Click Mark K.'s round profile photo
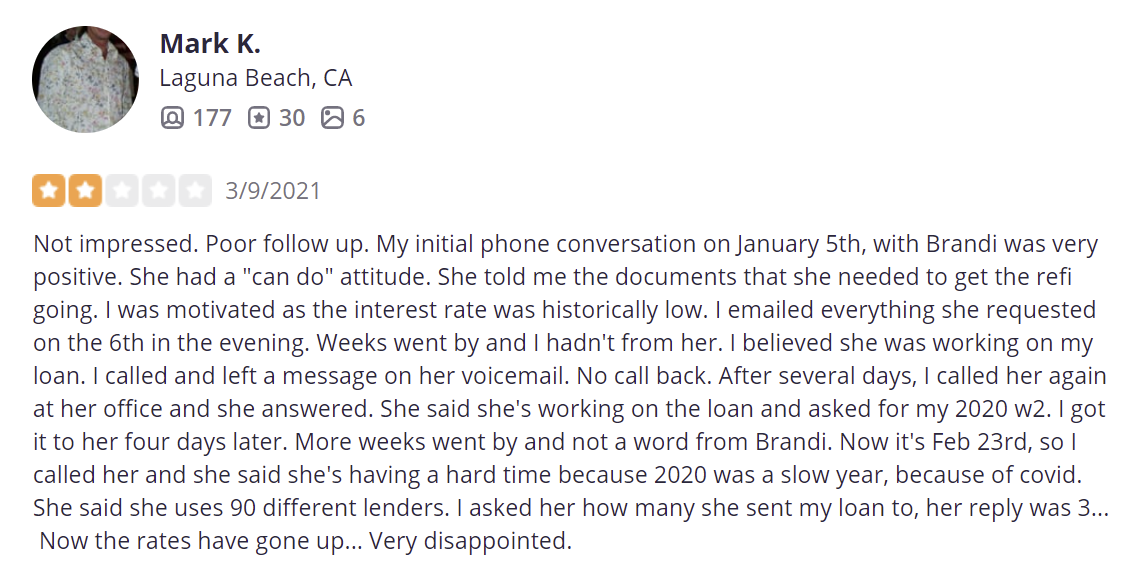This screenshot has width=1146, height=571. click(85, 80)
